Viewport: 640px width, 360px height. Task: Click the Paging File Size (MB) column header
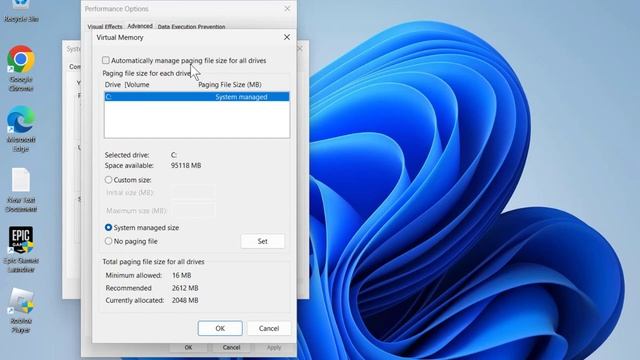(x=230, y=84)
